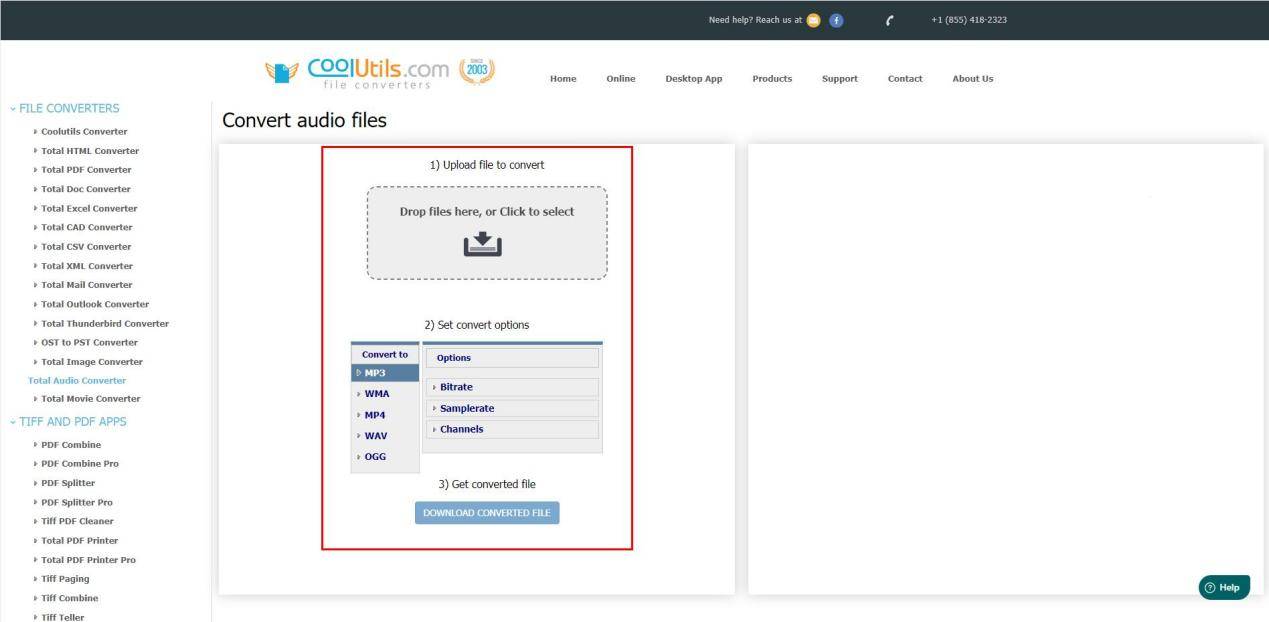Open the Support menu item
Screen dimensions: 1269x622
click(x=840, y=79)
